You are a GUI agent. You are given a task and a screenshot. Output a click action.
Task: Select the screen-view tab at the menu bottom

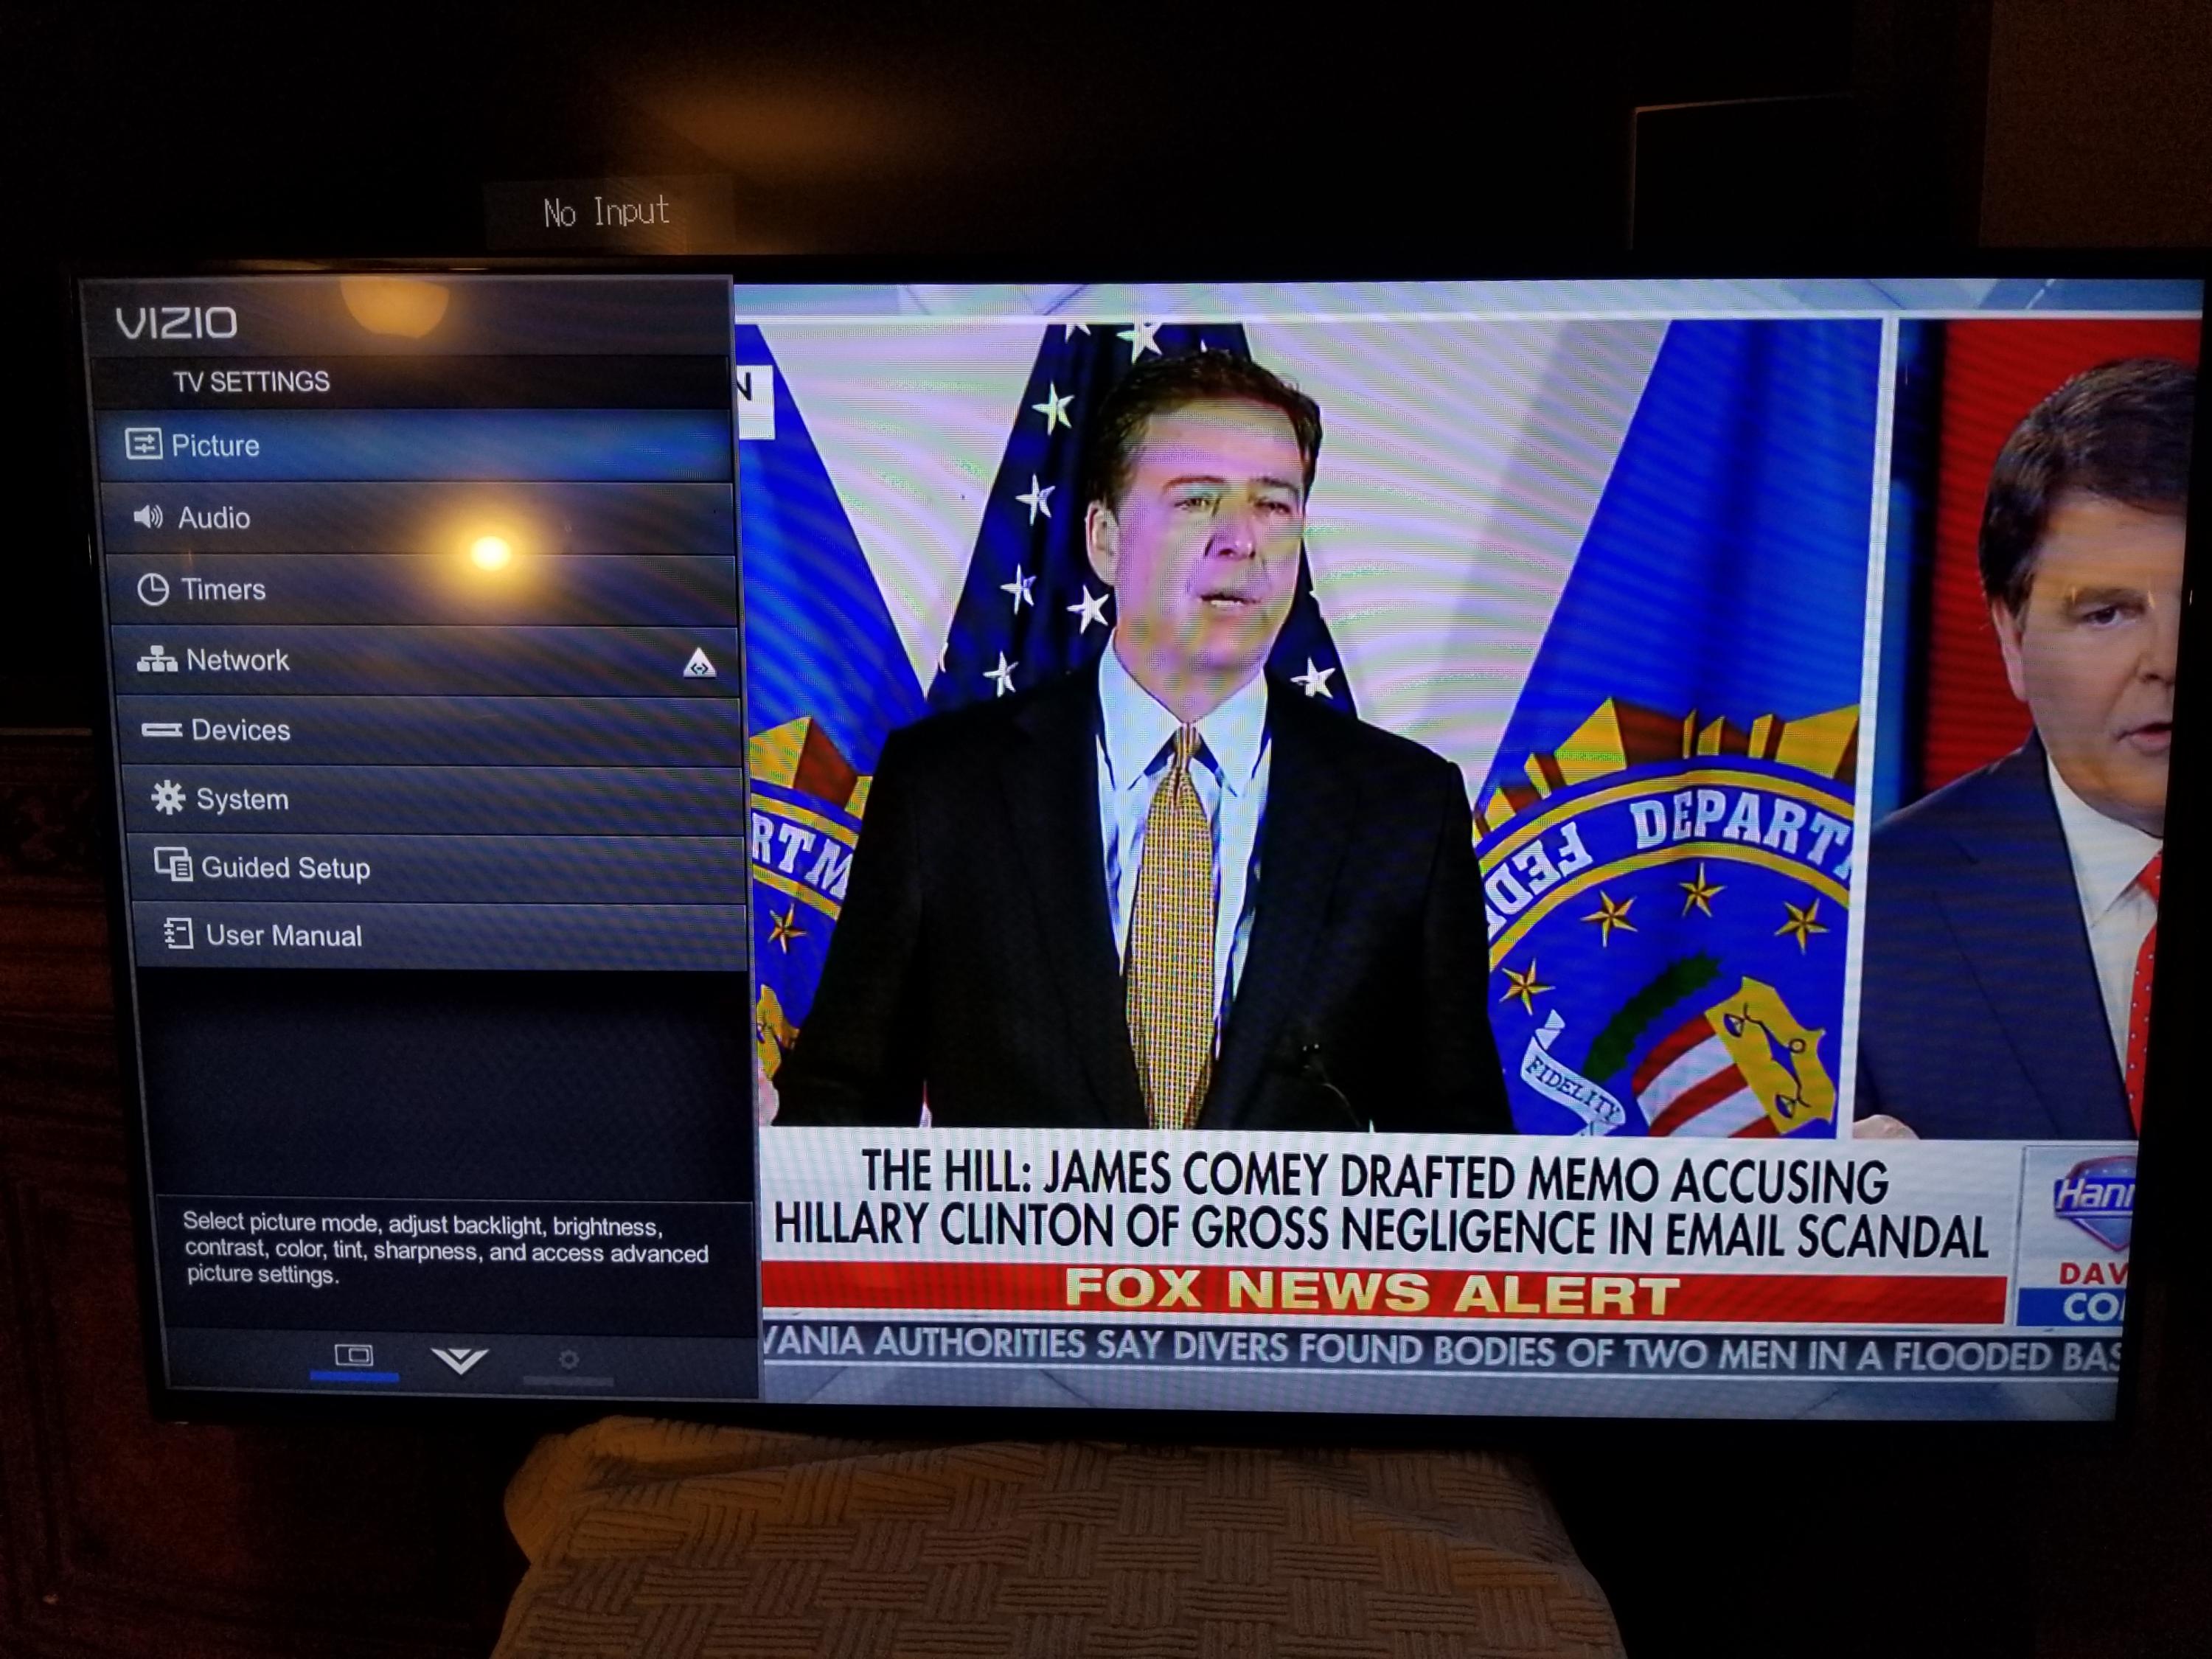(x=353, y=1357)
